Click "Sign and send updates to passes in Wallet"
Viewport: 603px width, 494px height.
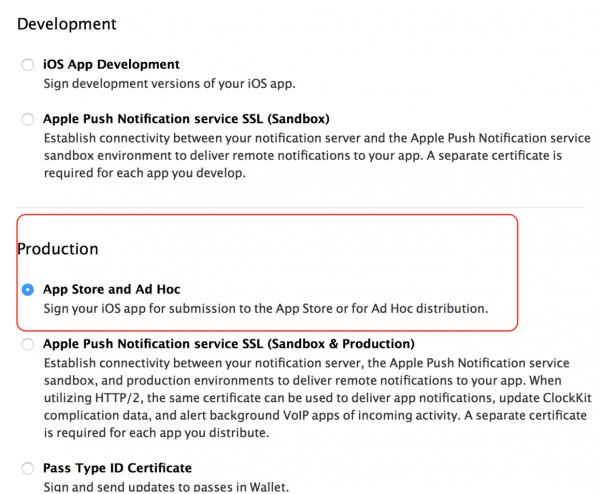[167, 486]
